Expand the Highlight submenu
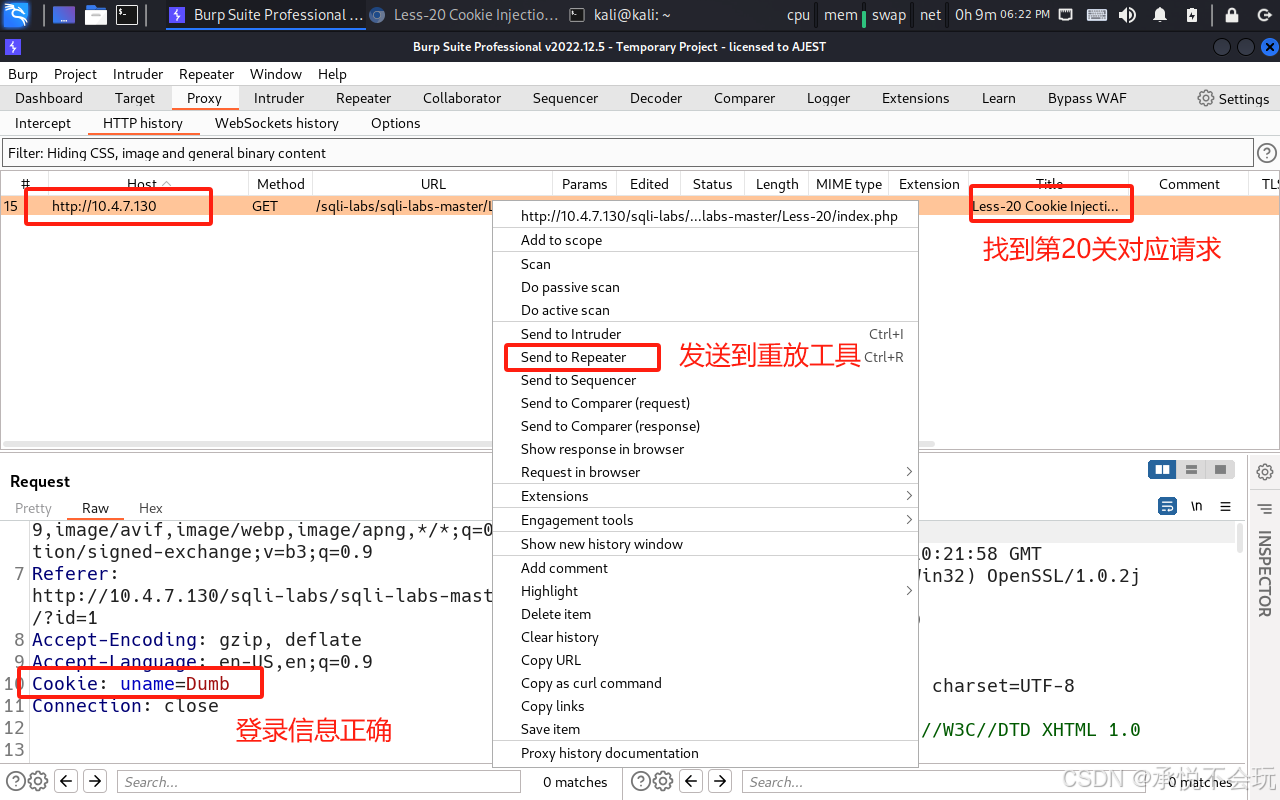 (705, 591)
